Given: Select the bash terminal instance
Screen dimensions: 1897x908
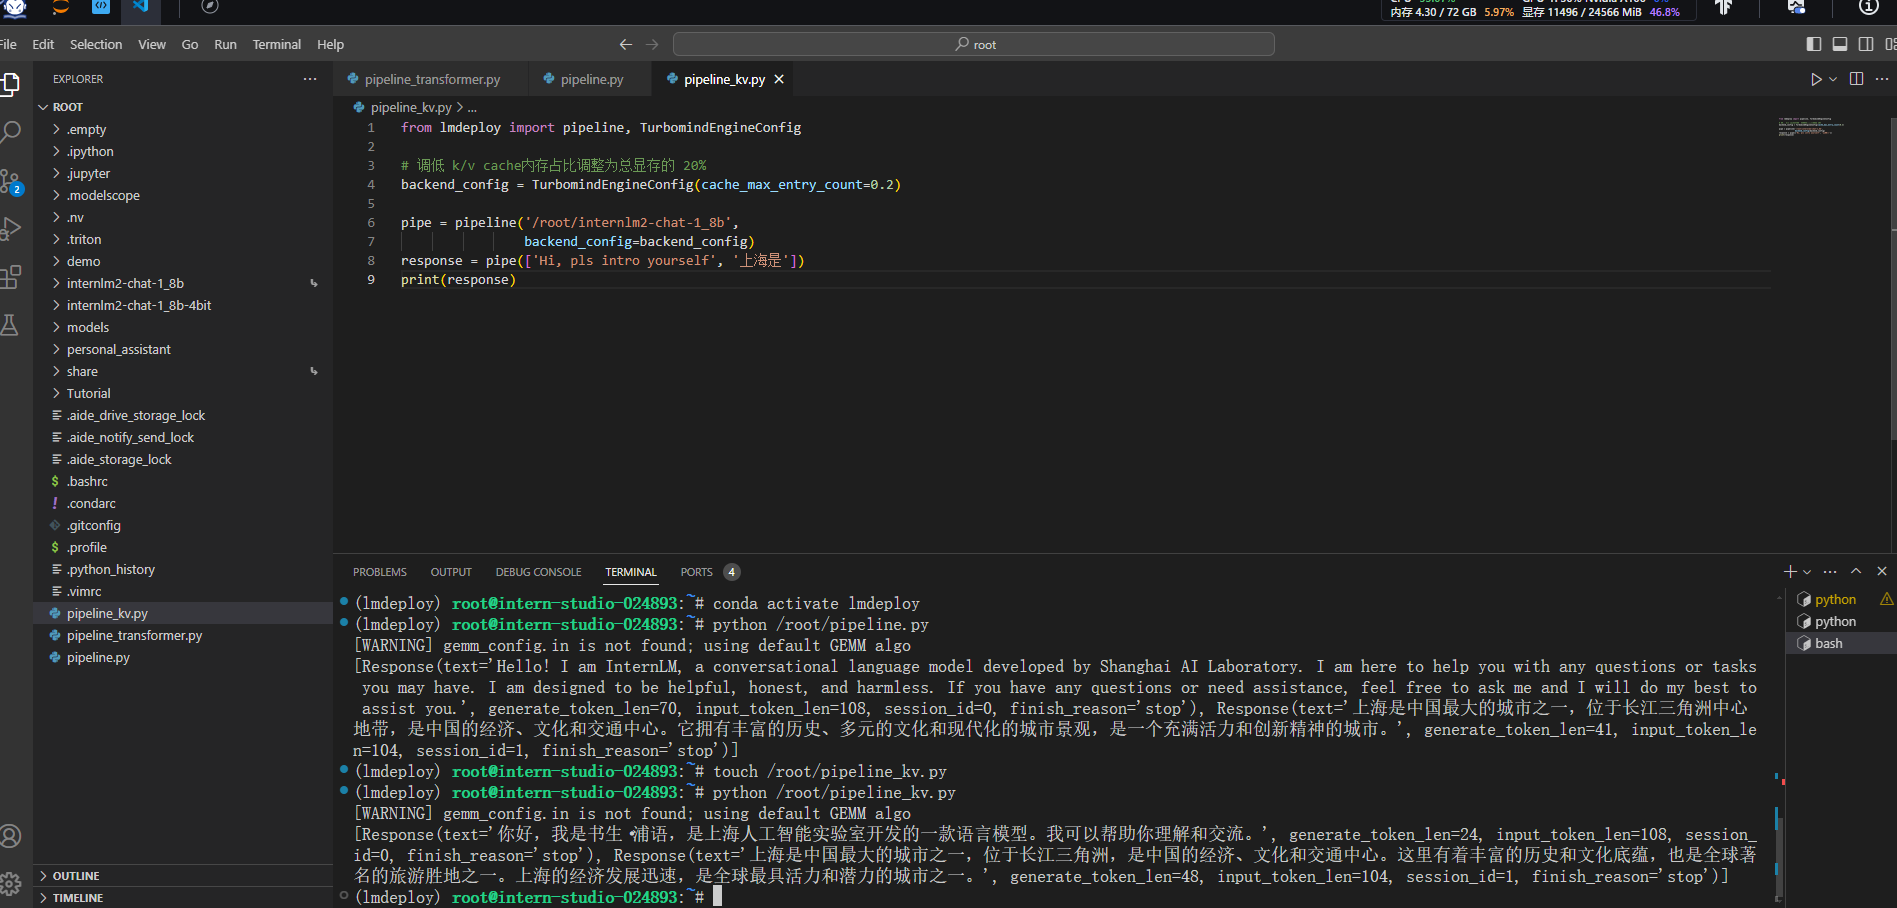Looking at the screenshot, I should pos(1841,643).
